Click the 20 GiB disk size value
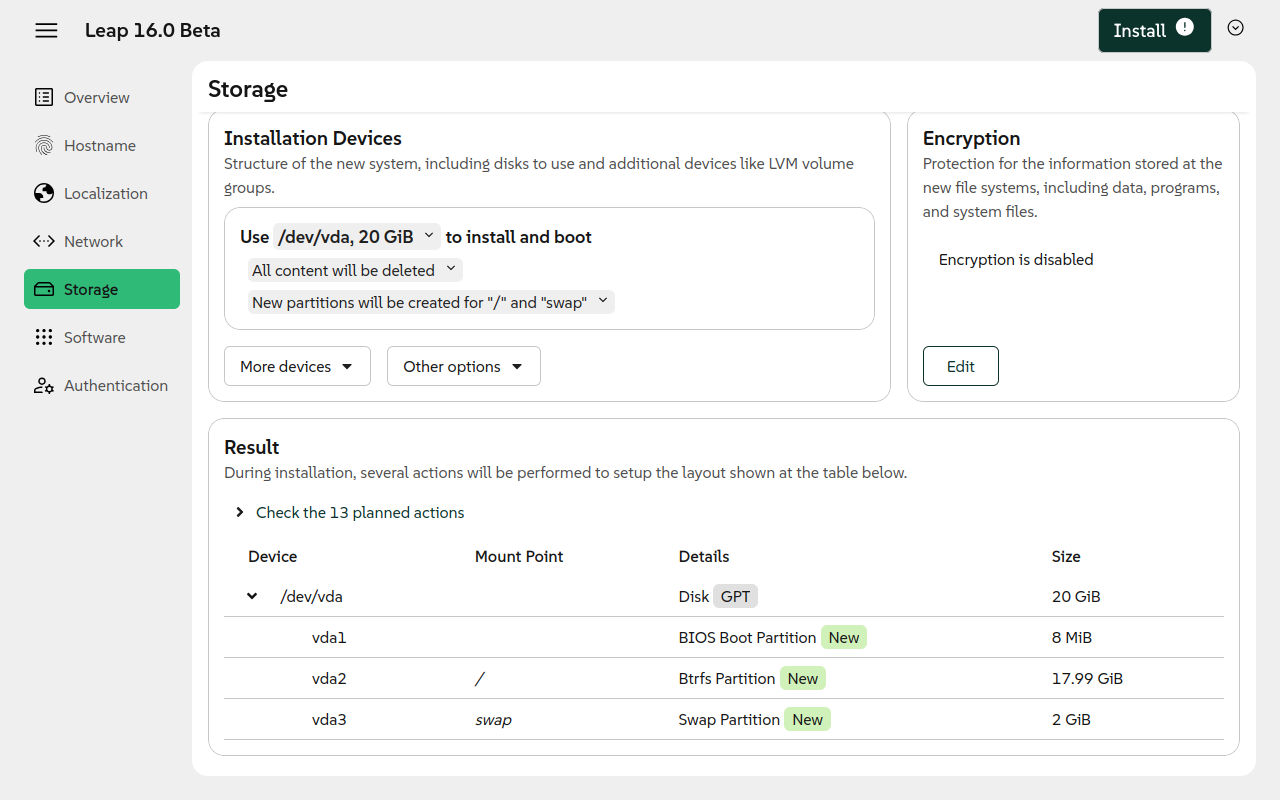 (x=1076, y=596)
